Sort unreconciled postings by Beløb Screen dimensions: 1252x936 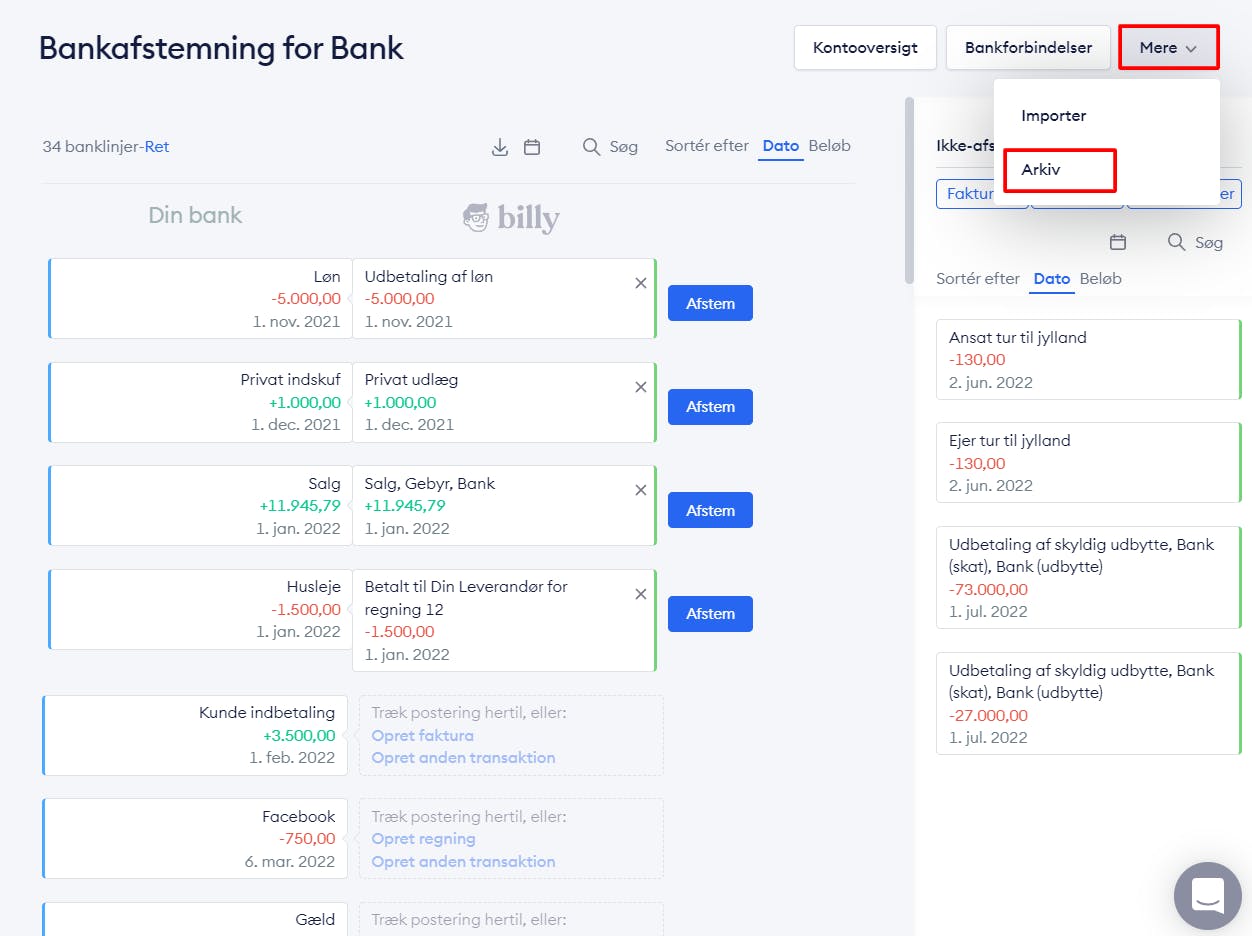coord(1101,279)
